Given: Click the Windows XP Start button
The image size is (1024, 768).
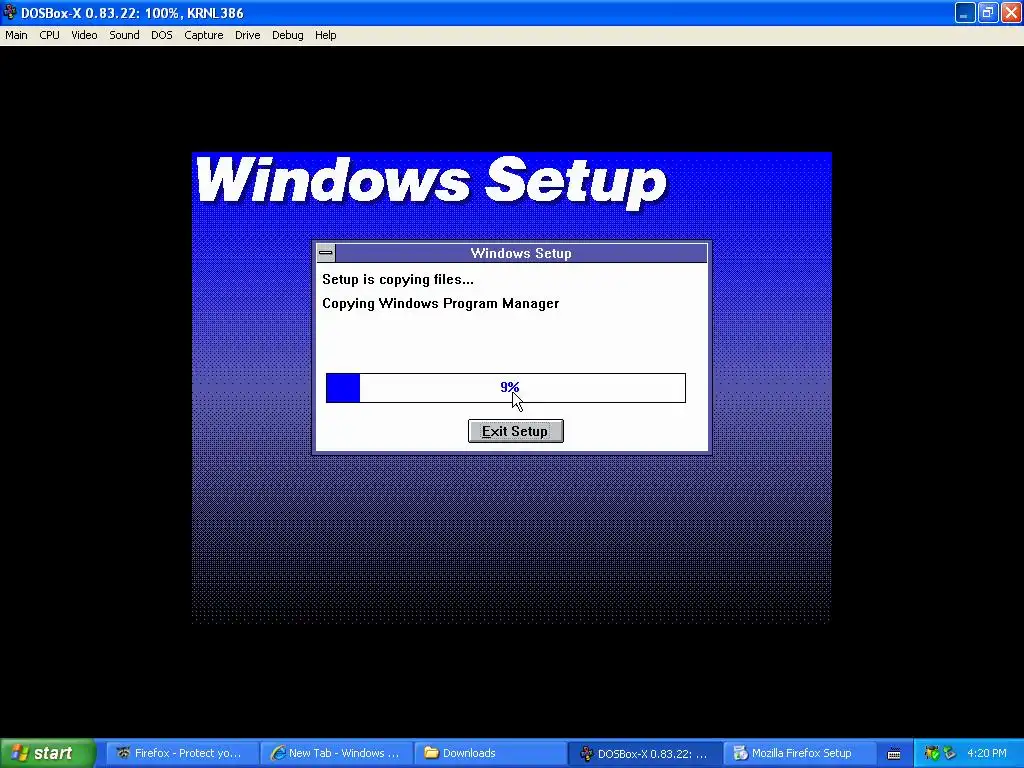Looking at the screenshot, I should [x=47, y=753].
